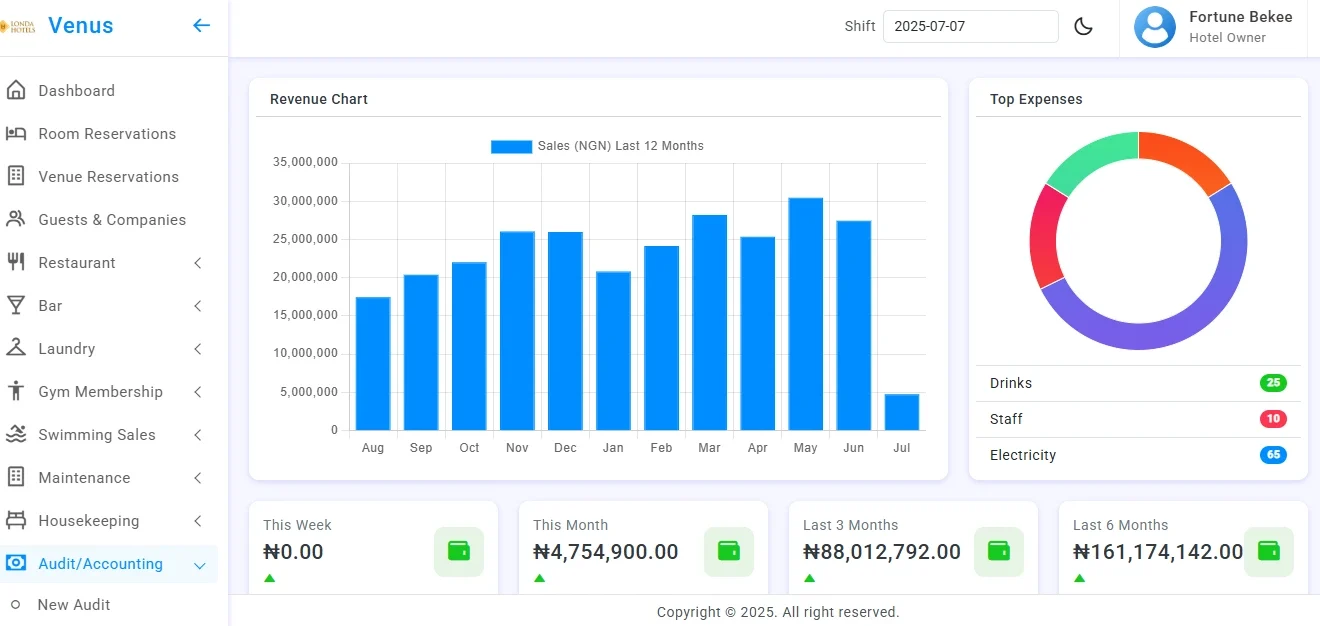The image size is (1320, 626).
Task: Open the wallet icon on This Month card
Action: coord(728,551)
